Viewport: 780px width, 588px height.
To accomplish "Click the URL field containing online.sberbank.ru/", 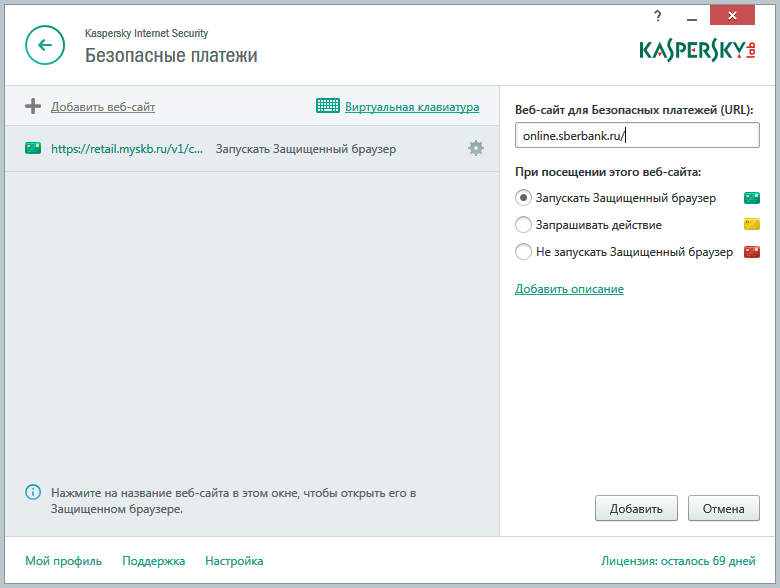I will coord(637,135).
